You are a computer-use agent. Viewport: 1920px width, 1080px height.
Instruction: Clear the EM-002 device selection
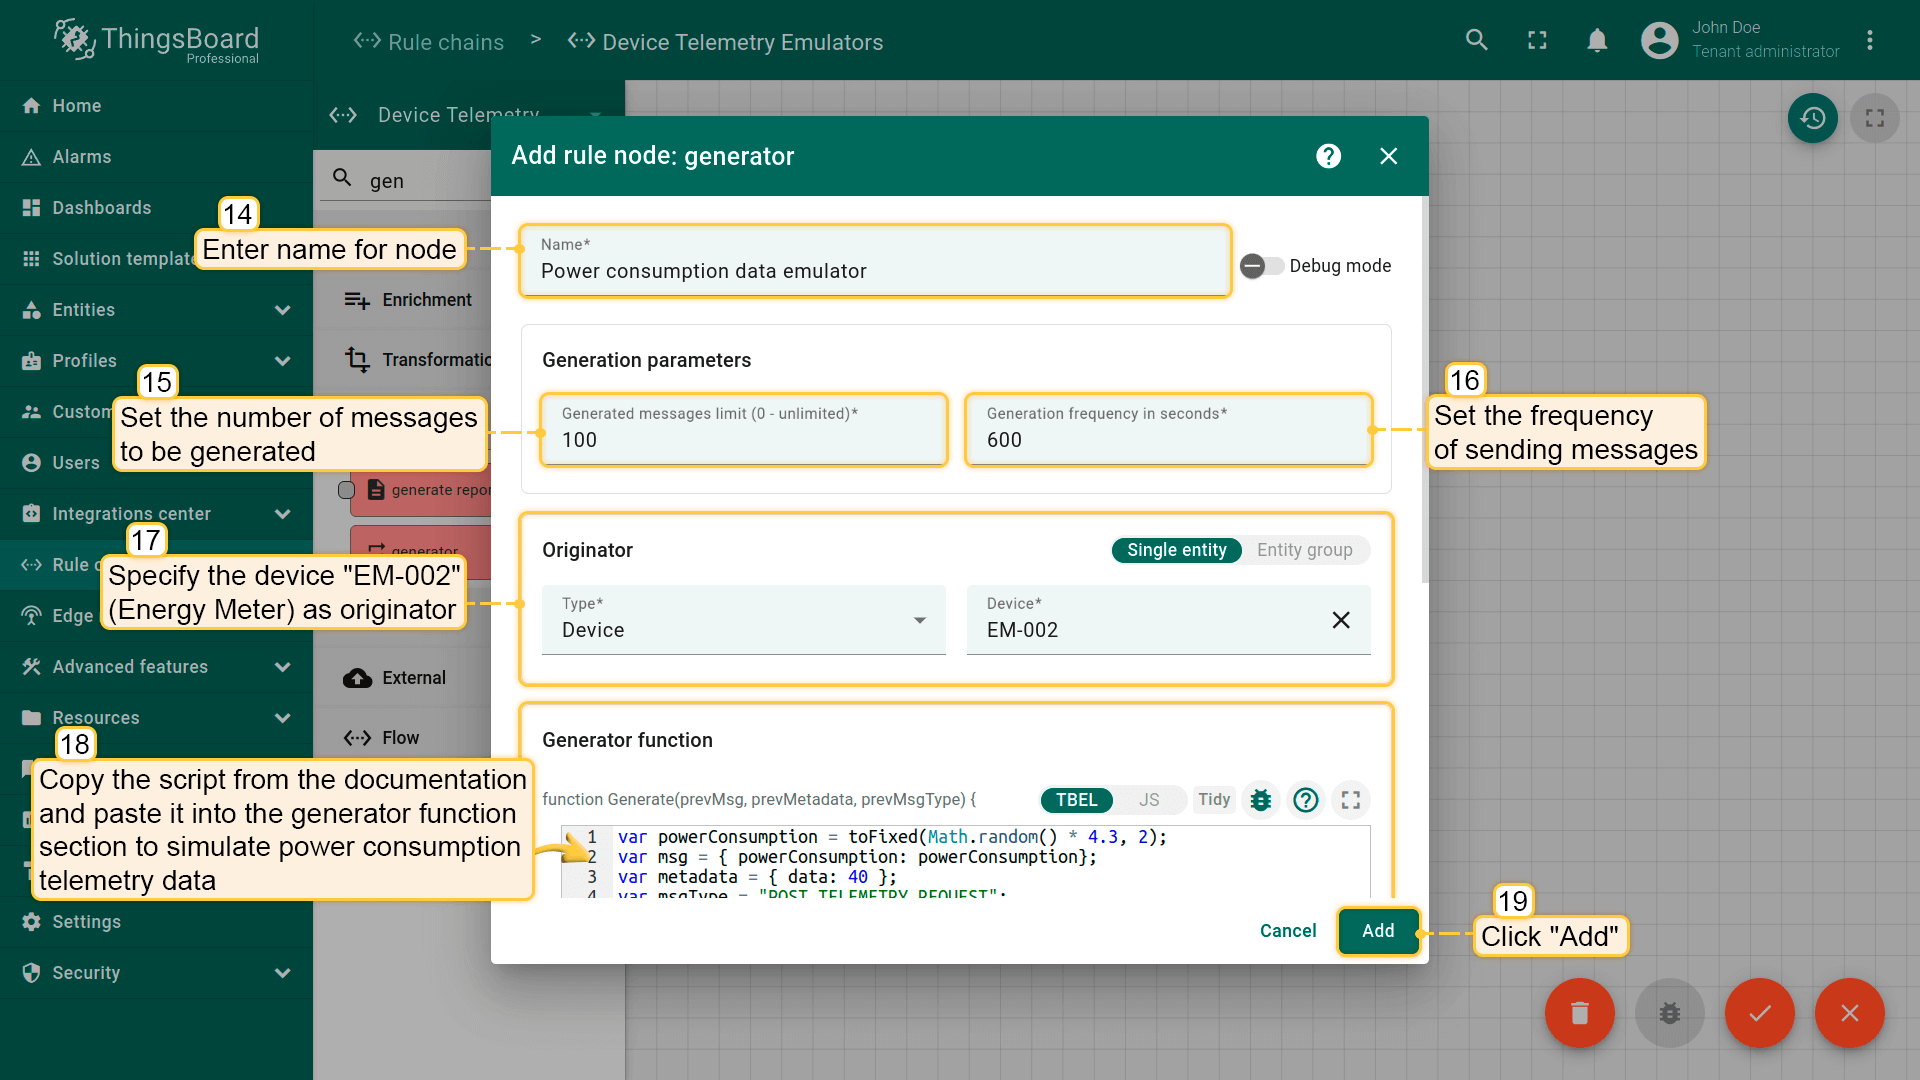[1341, 620]
